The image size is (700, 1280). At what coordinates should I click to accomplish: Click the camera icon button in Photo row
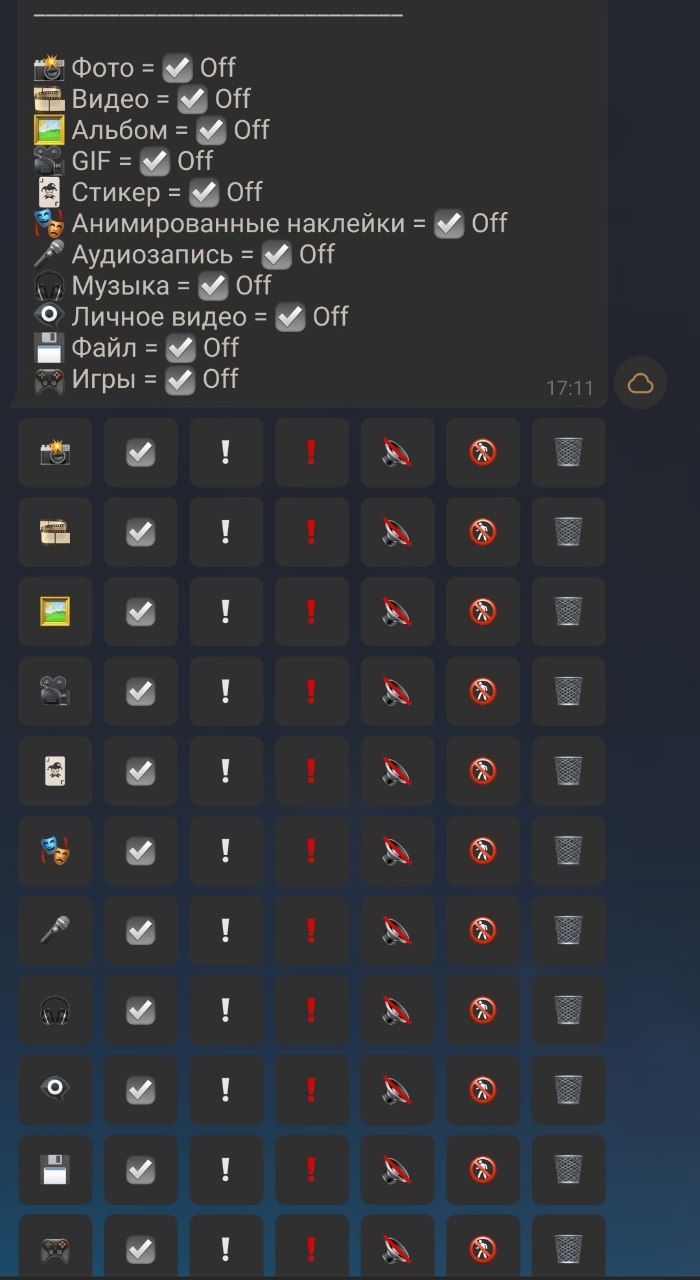pos(55,452)
